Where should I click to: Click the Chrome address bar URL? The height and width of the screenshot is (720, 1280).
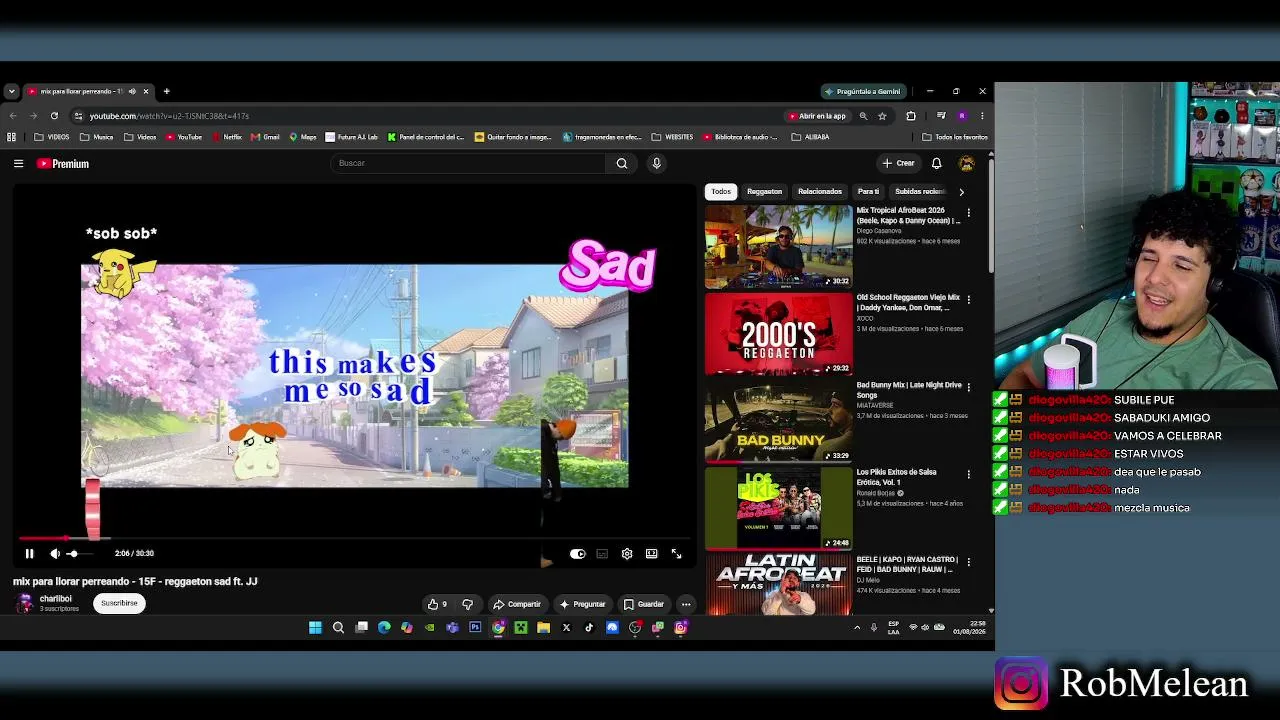pyautogui.click(x=169, y=116)
